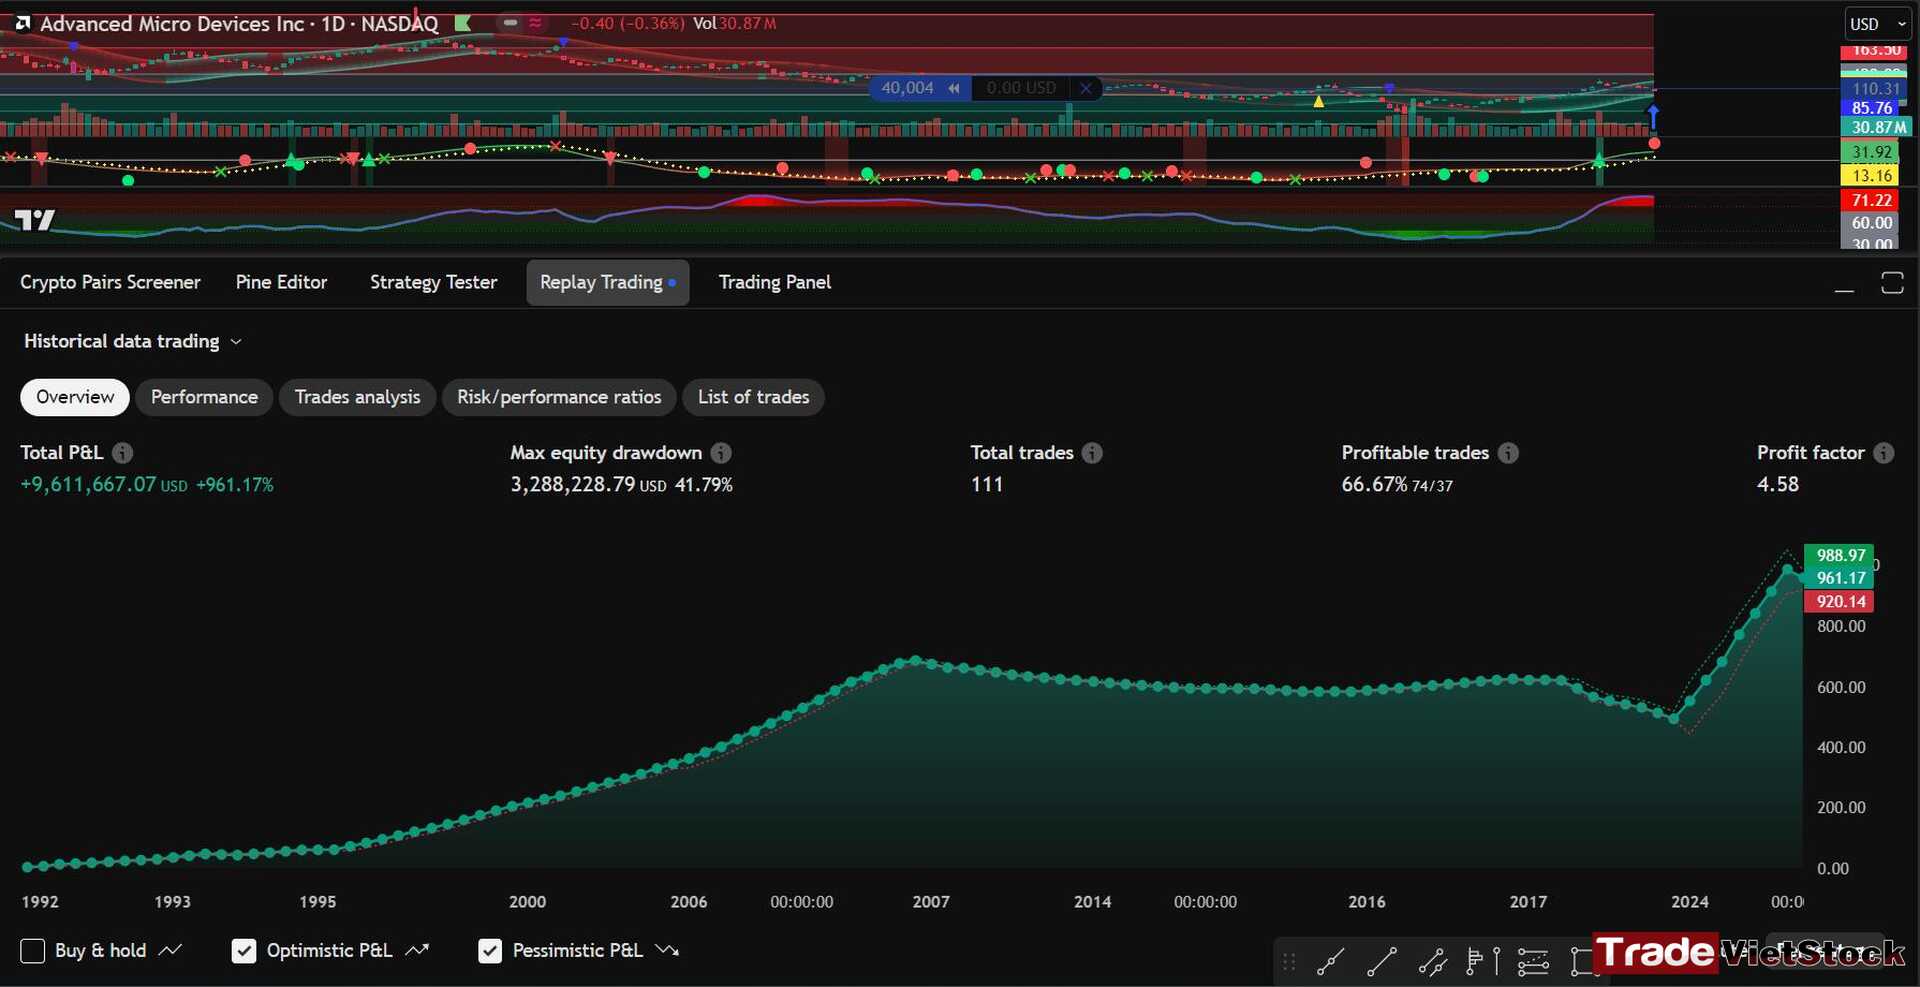Select the Parallel channel drawing tool
This screenshot has width=1920, height=987.
[1432, 962]
